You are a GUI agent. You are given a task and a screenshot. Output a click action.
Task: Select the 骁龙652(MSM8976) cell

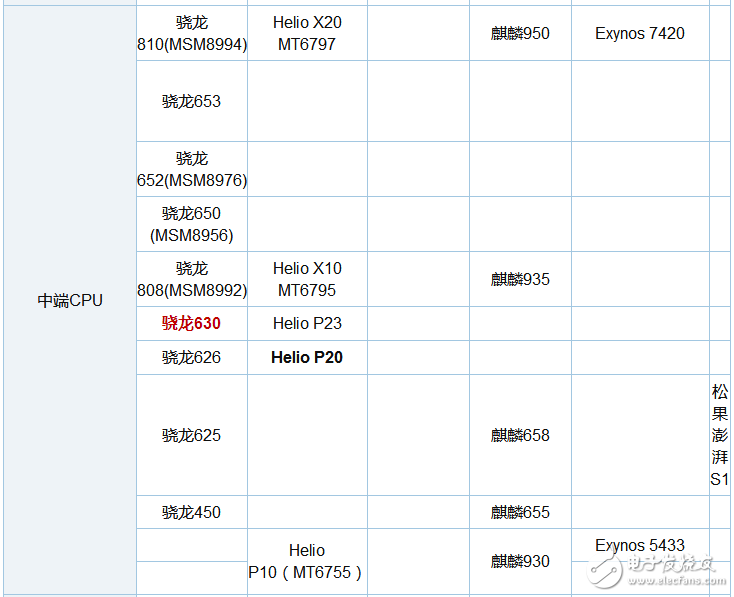[x=191, y=169]
